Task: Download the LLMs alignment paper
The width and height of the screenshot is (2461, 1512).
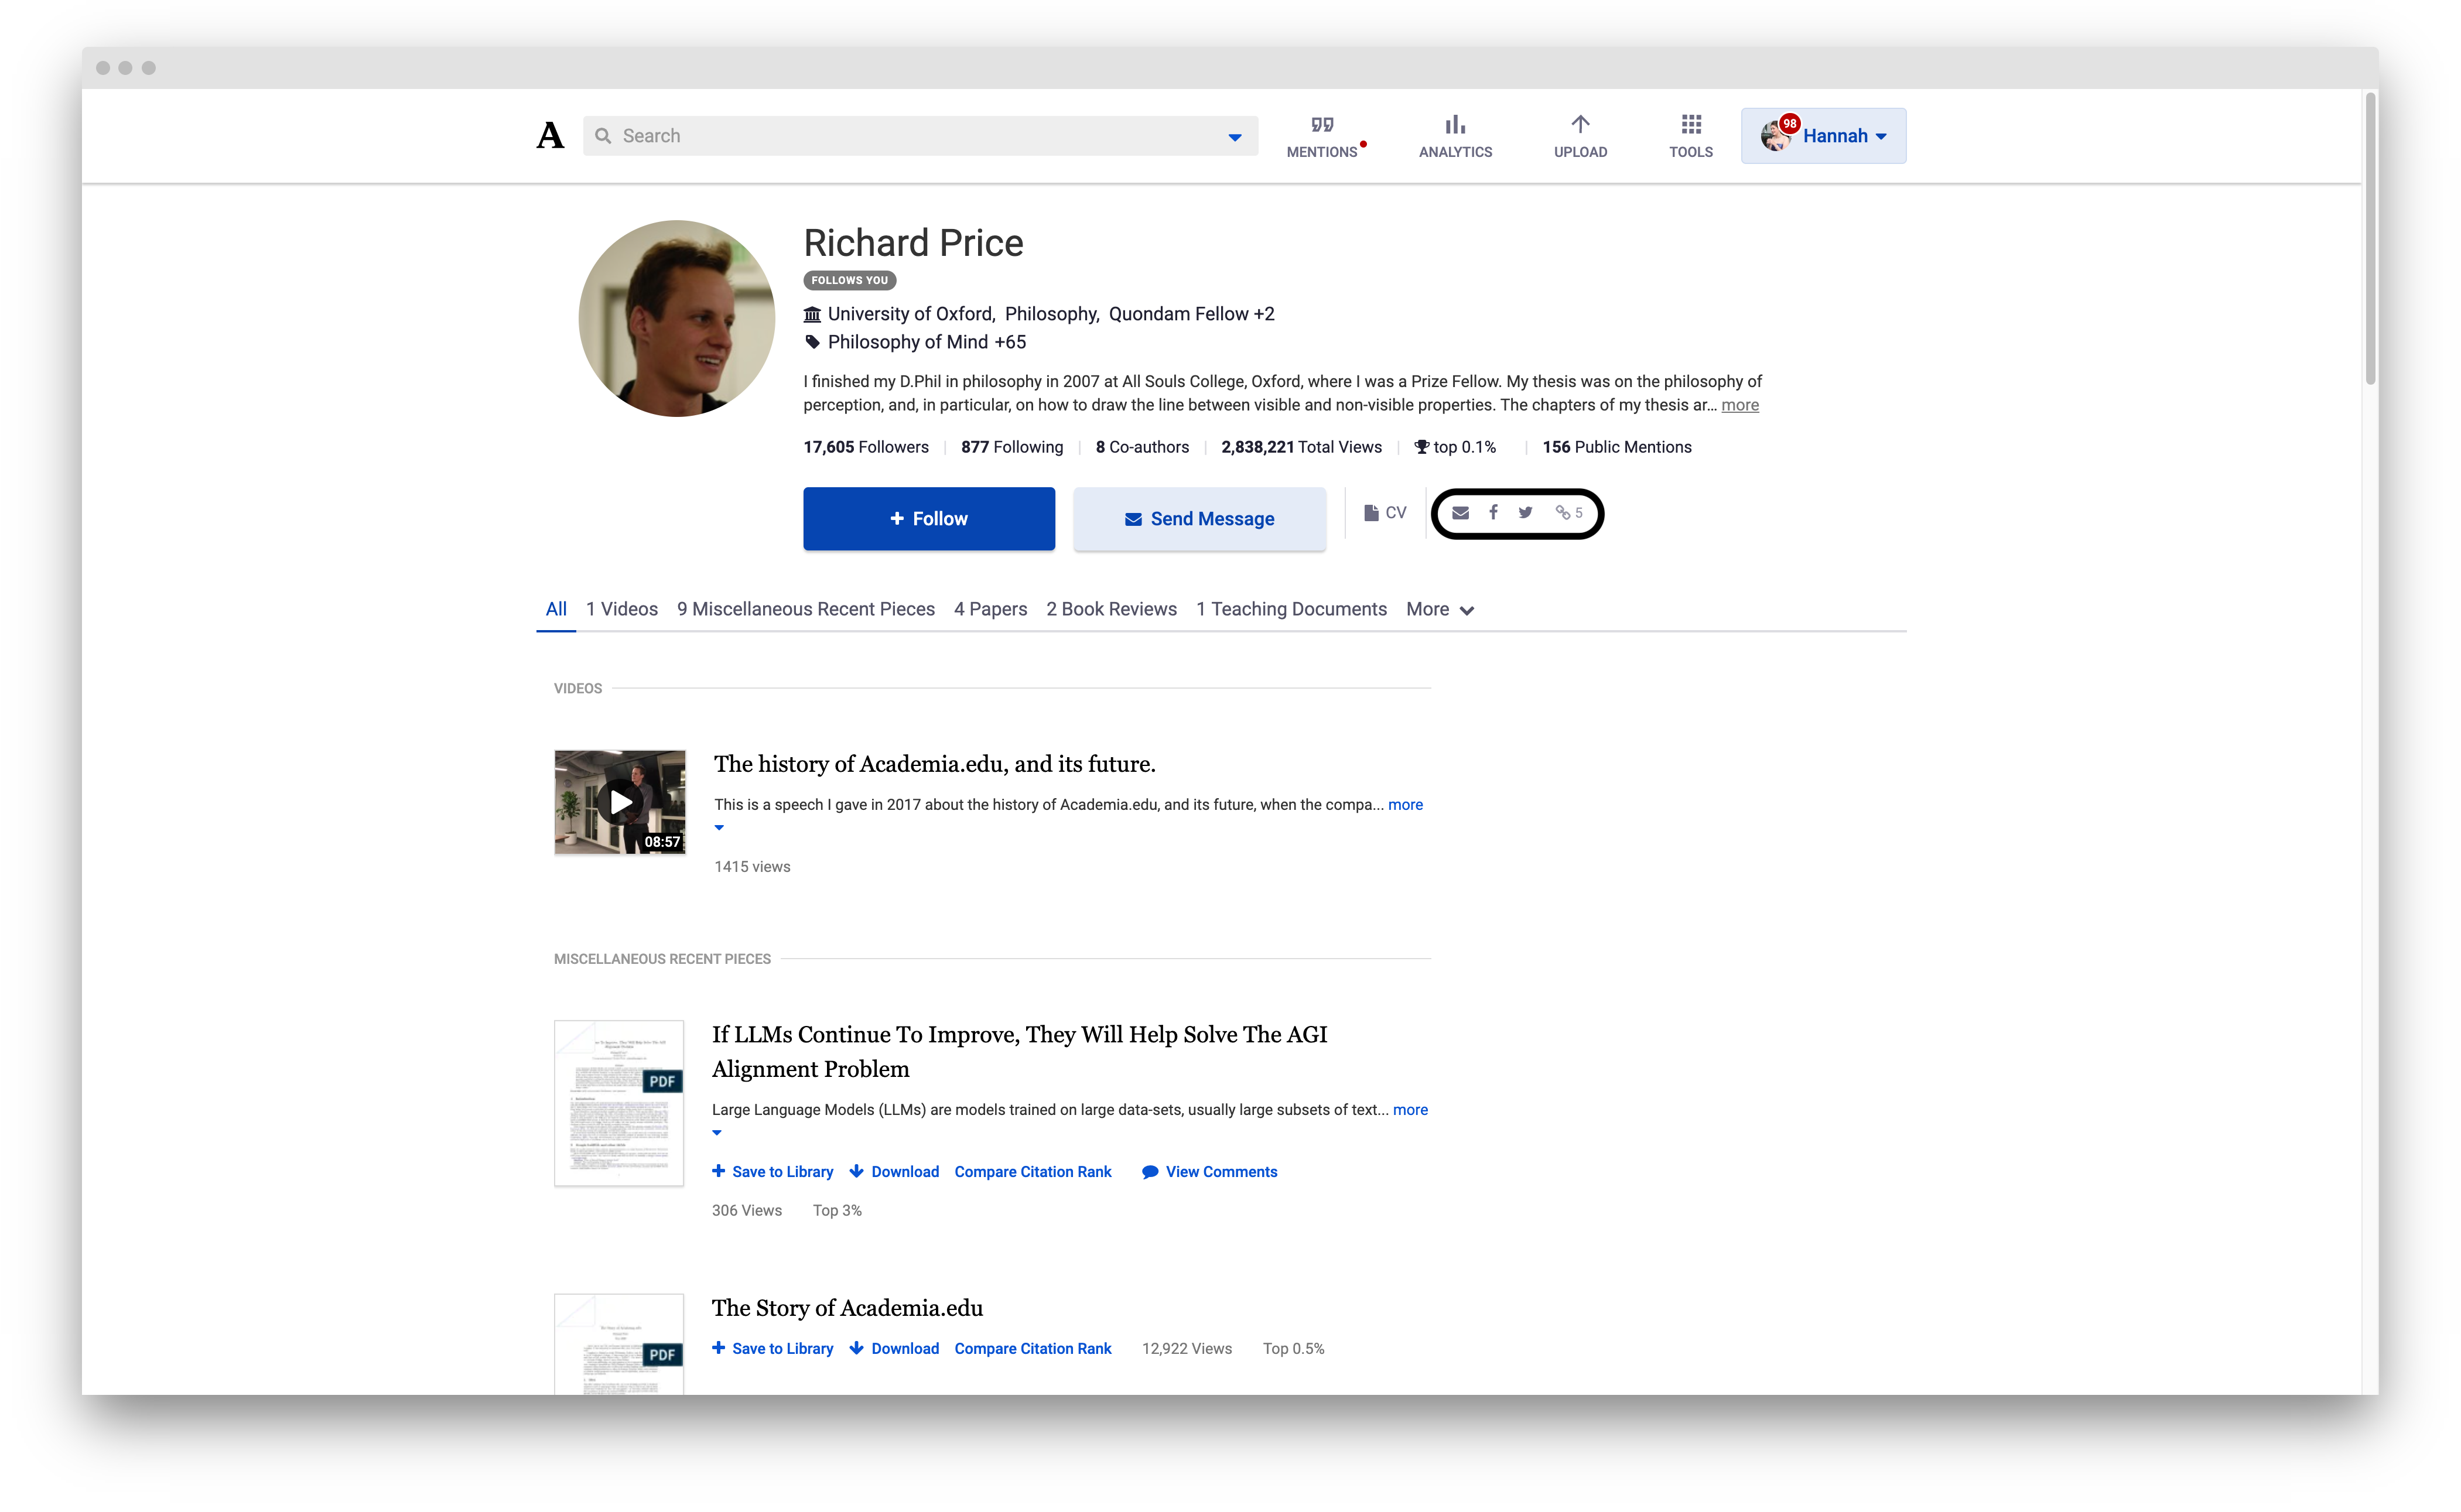Action: tap(894, 1172)
